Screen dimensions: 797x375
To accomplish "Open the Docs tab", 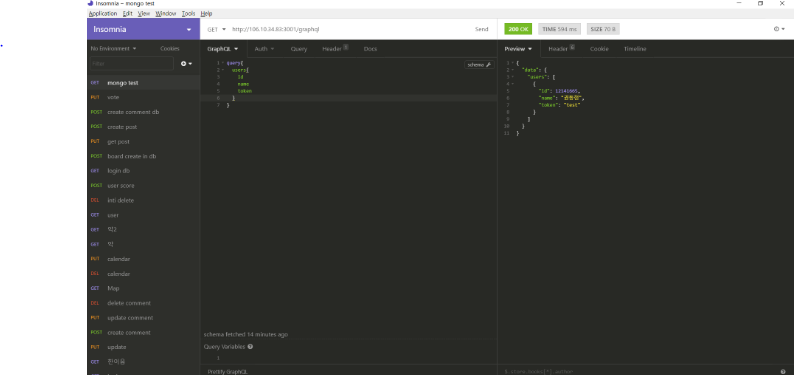I will pos(370,49).
